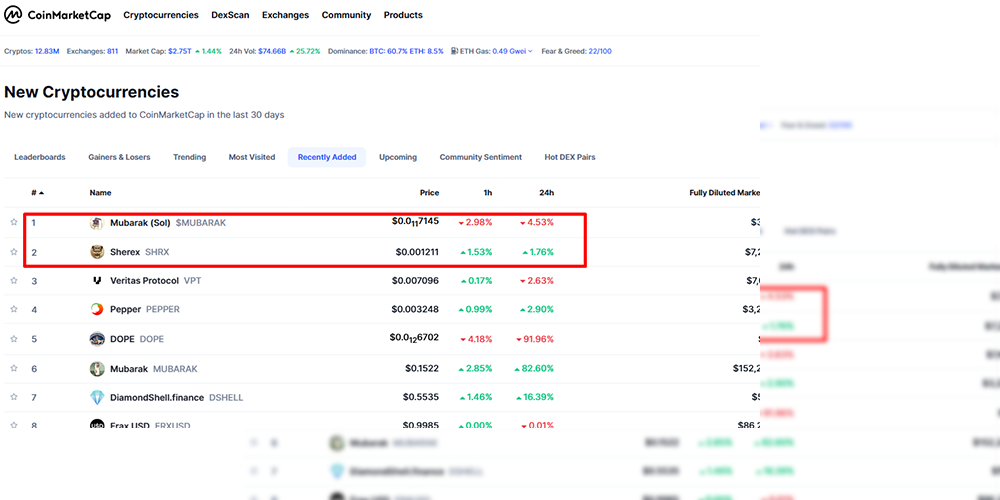1000x500 pixels.
Task: Star Mubarak (Sol) in the watchlist
Action: click(13, 222)
